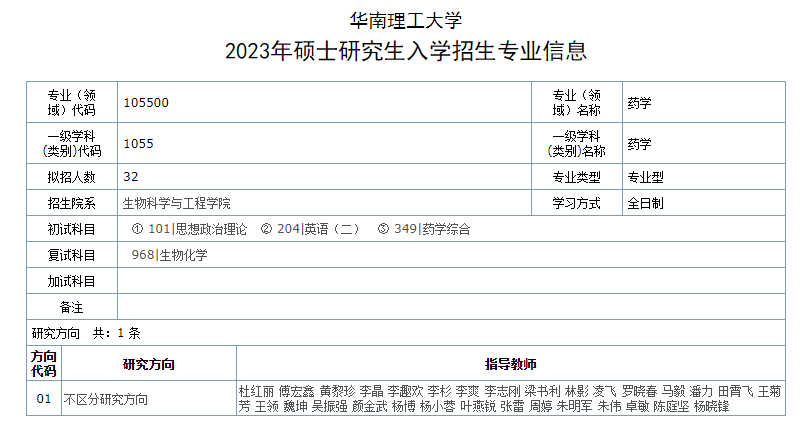Click advisor name 叶燕锐
The image size is (809, 441).
pos(478,406)
